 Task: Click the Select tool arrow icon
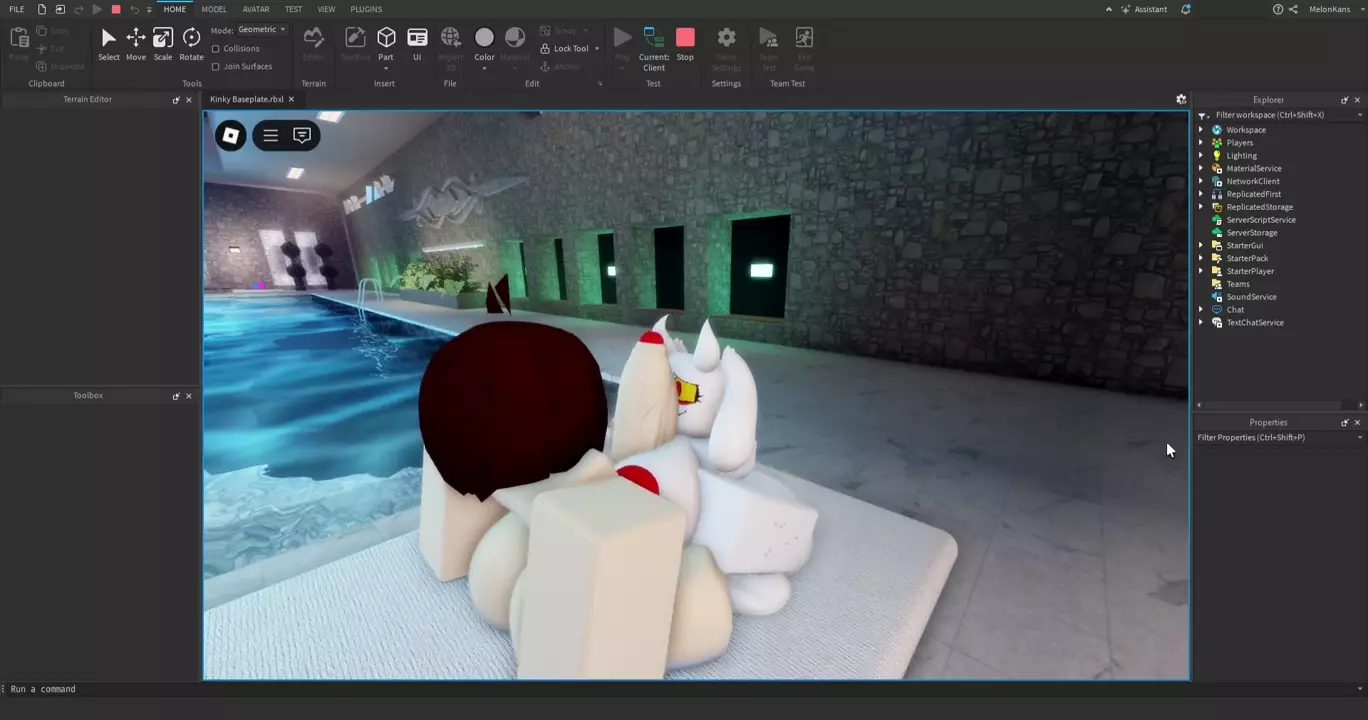tap(109, 38)
